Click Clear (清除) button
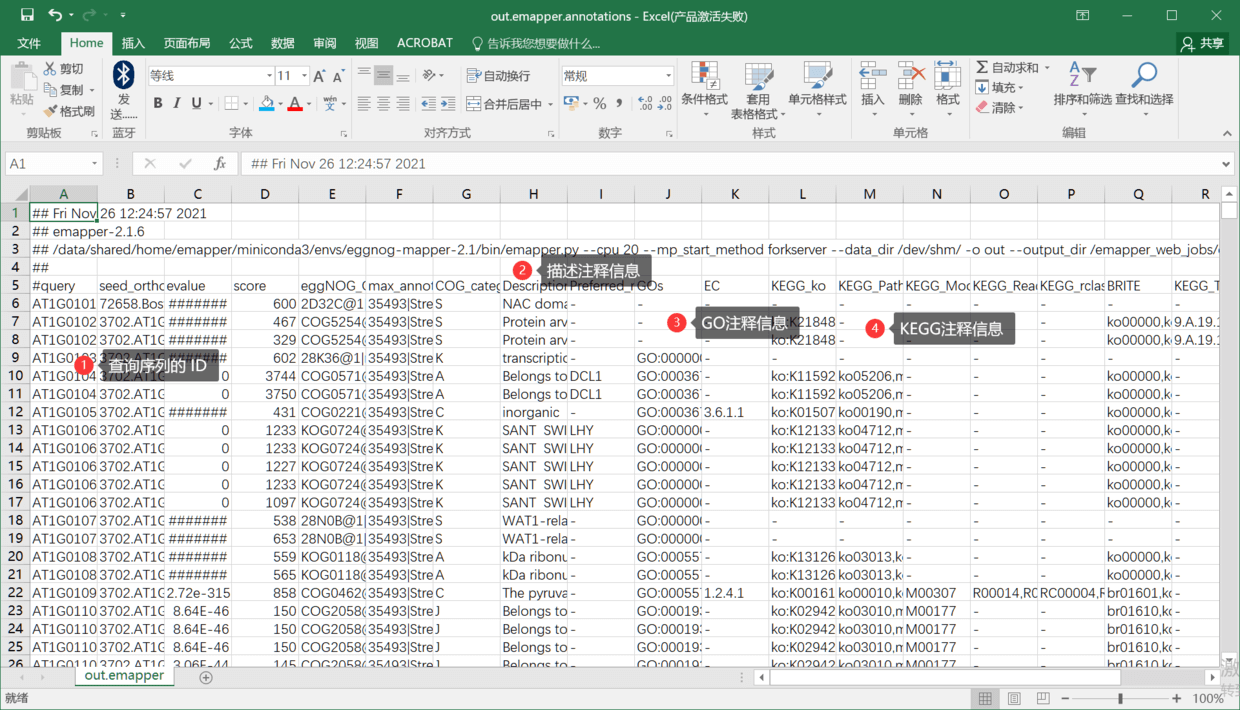This screenshot has width=1240, height=710. pos(1000,108)
